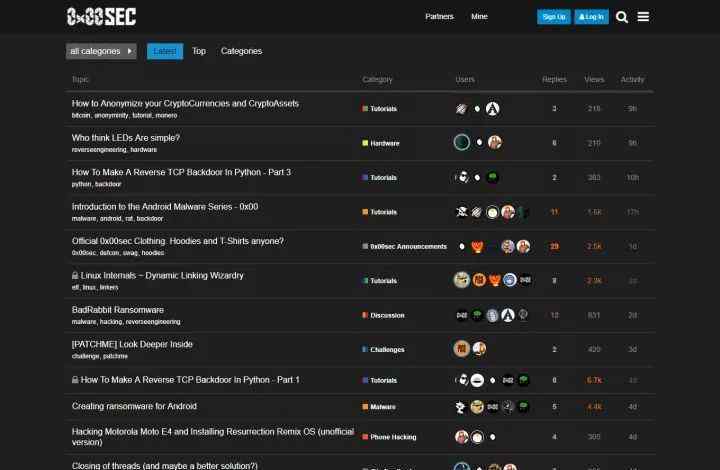The height and width of the screenshot is (470, 720).
Task: Open Android Malware Series 0x00 topic
Action: pos(165,207)
